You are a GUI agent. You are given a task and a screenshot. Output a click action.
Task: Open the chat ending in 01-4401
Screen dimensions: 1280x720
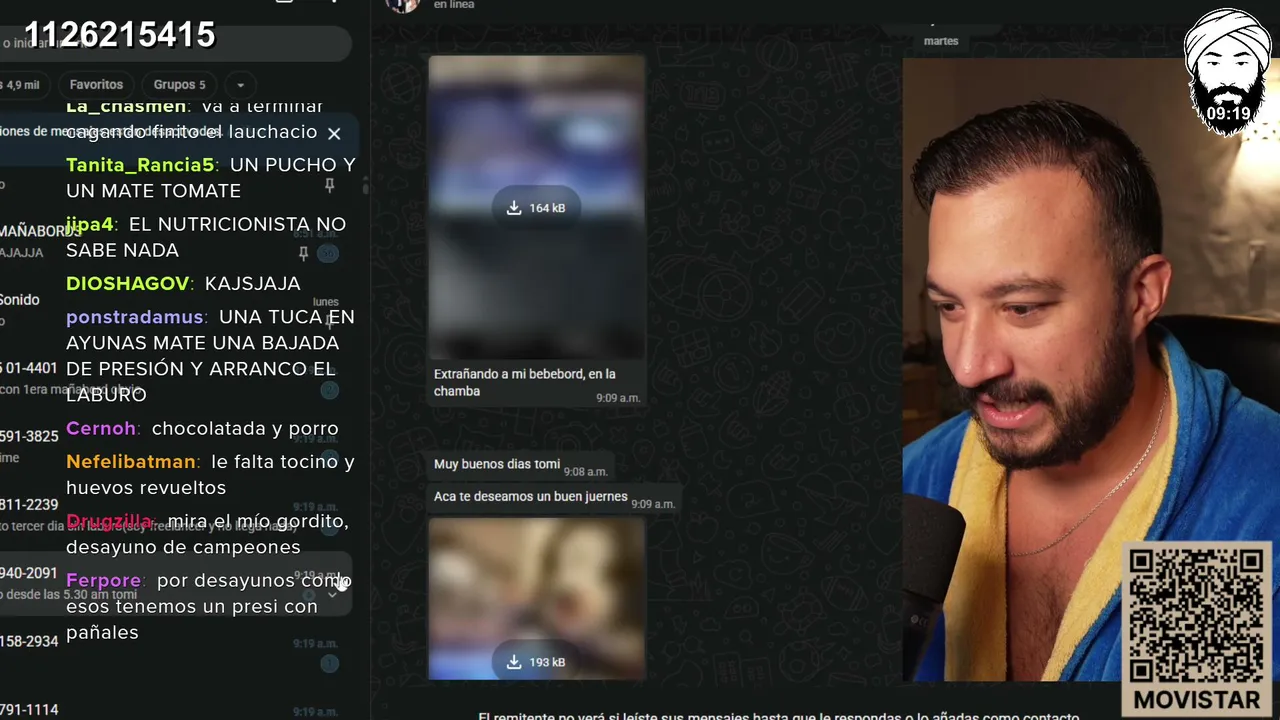tap(175, 378)
